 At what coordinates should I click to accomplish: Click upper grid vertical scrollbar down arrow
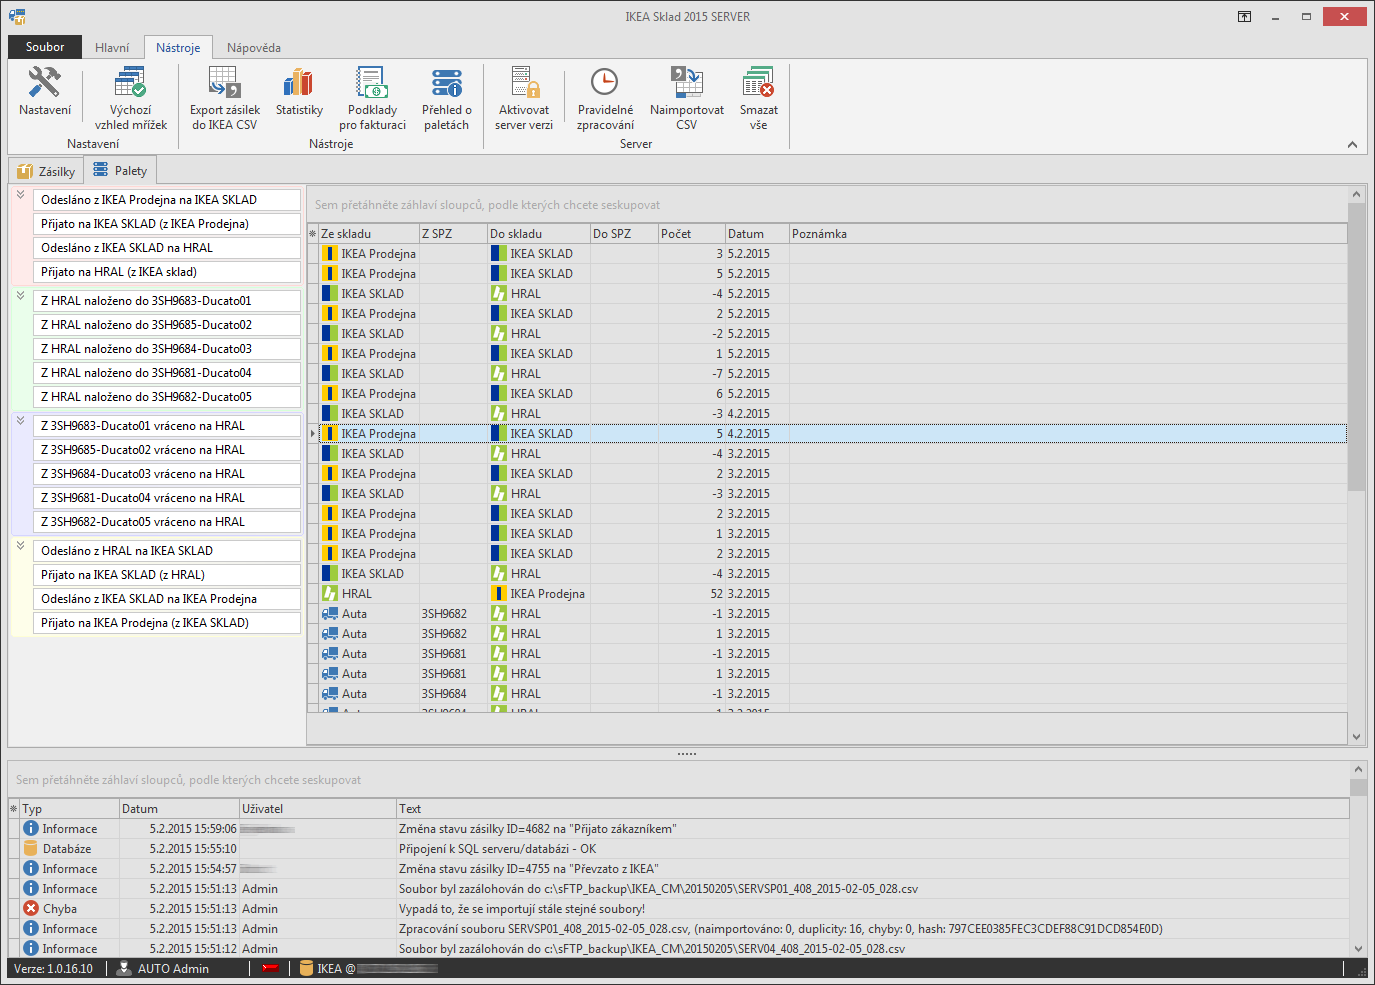[x=1356, y=737]
